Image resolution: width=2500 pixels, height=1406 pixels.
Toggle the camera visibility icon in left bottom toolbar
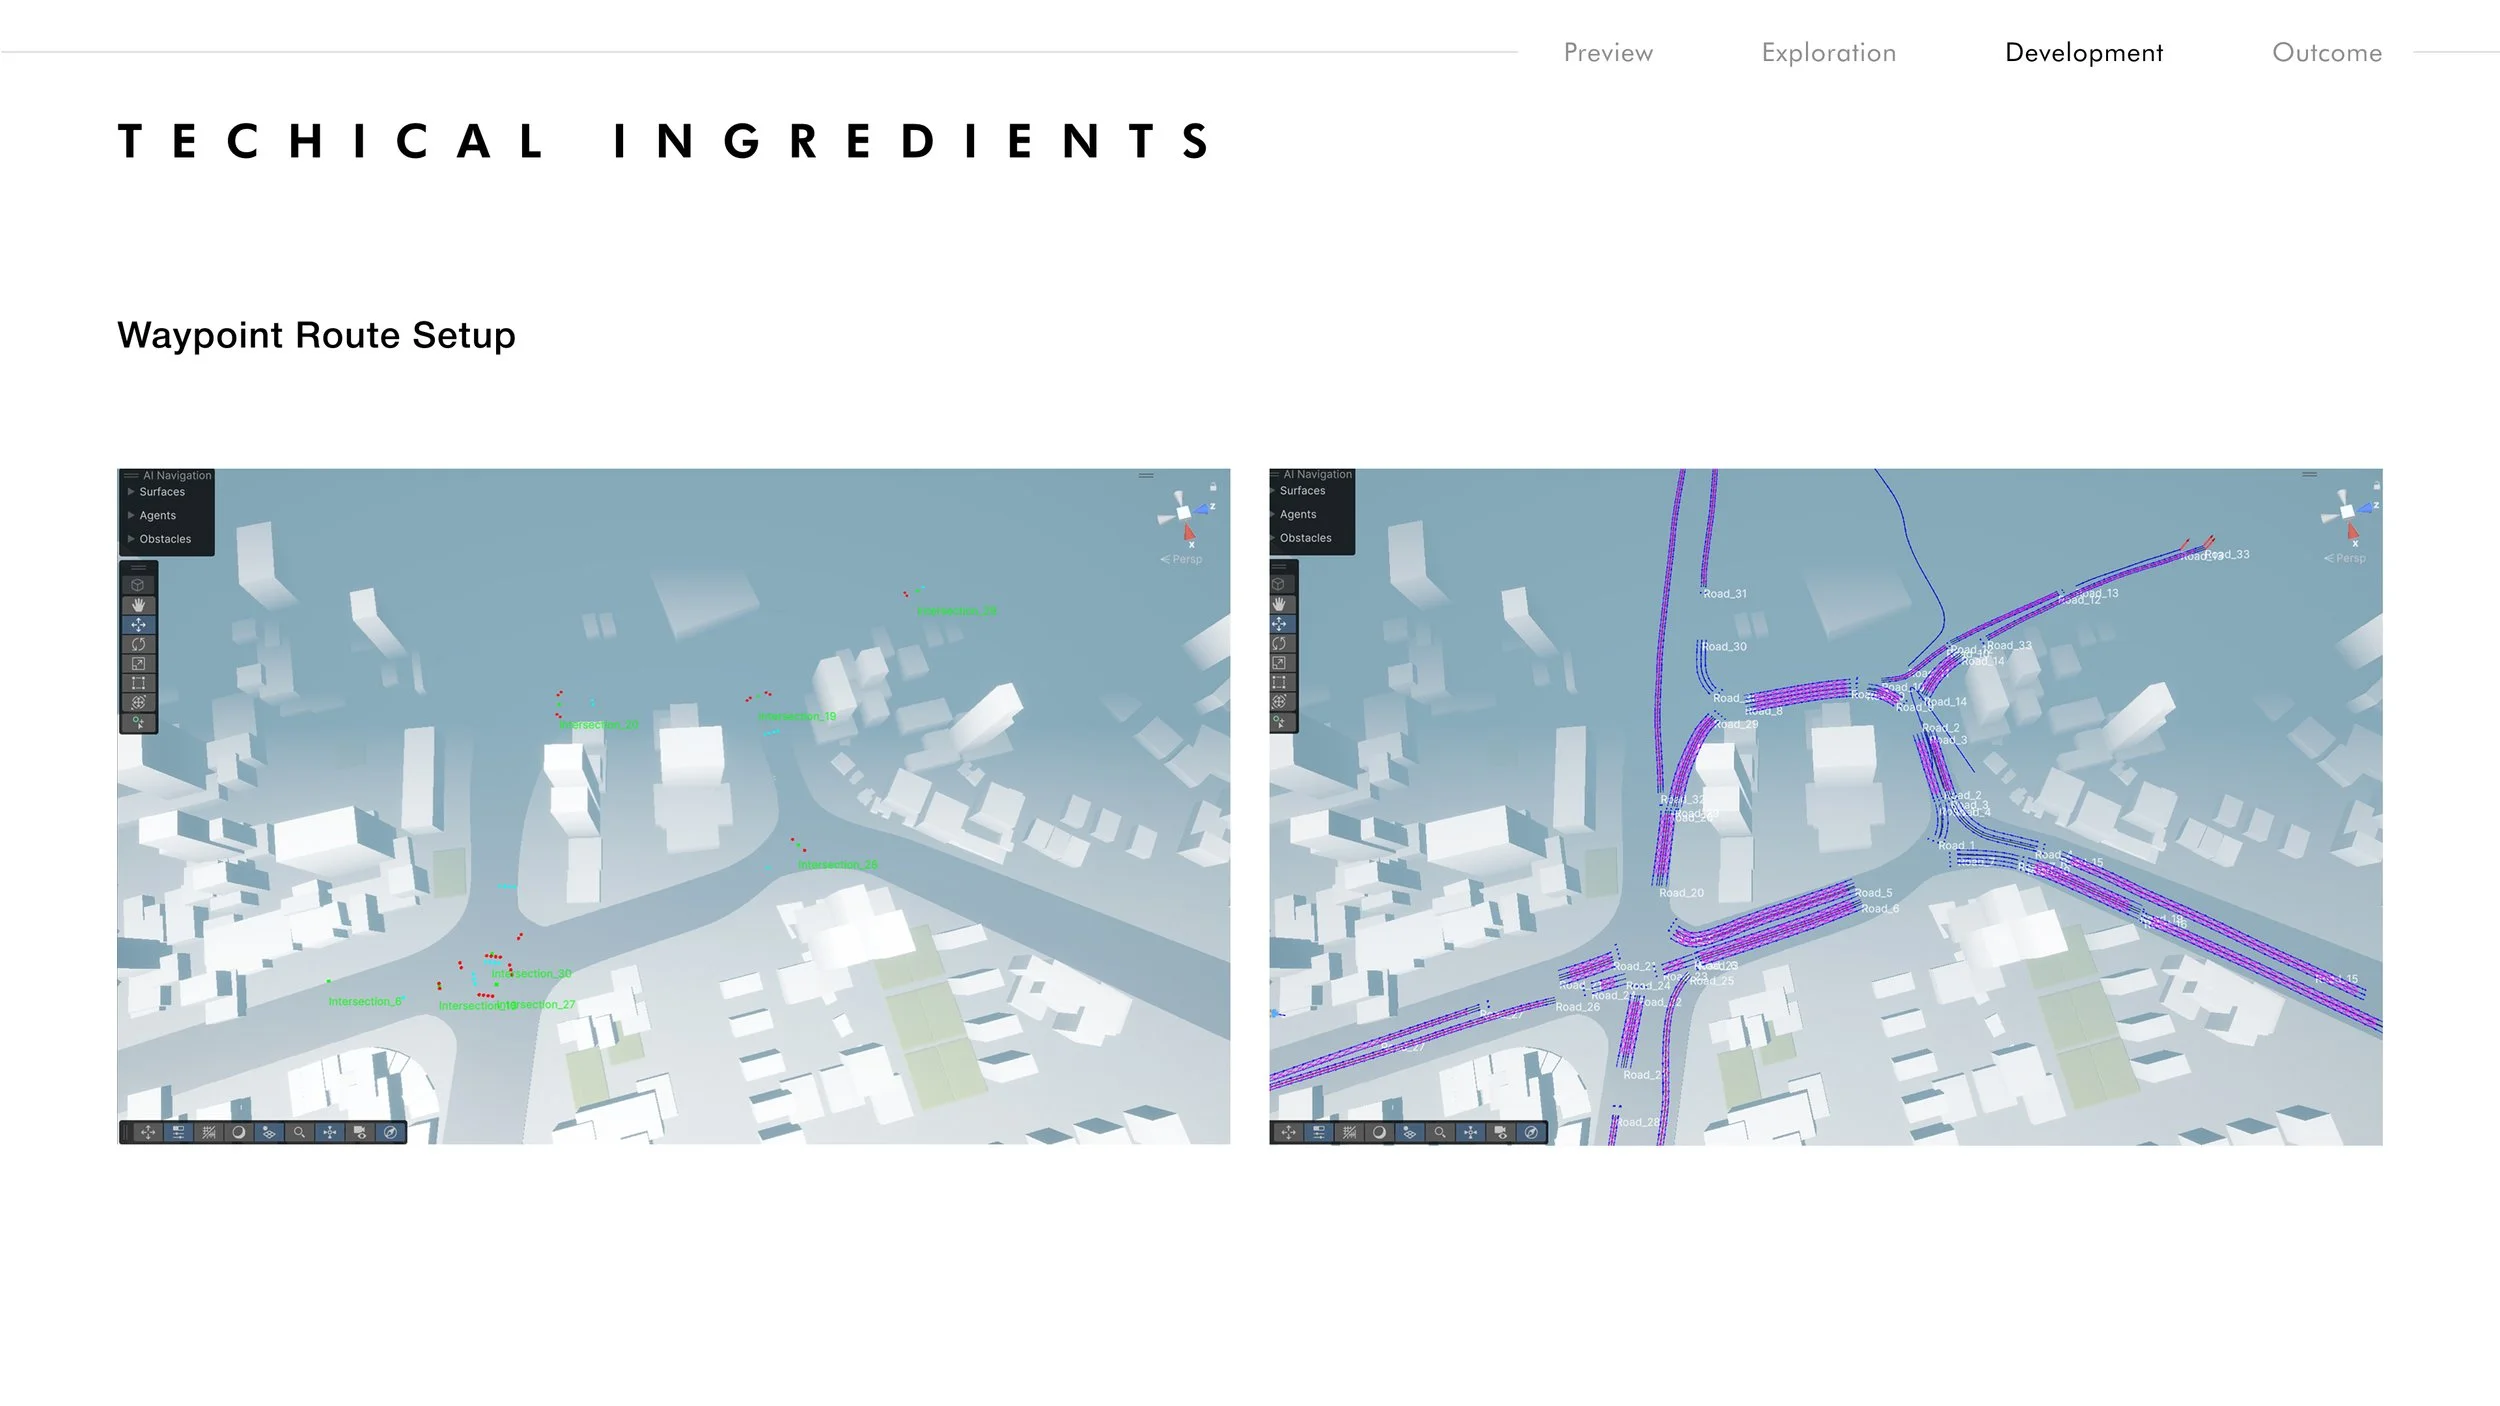(360, 1132)
